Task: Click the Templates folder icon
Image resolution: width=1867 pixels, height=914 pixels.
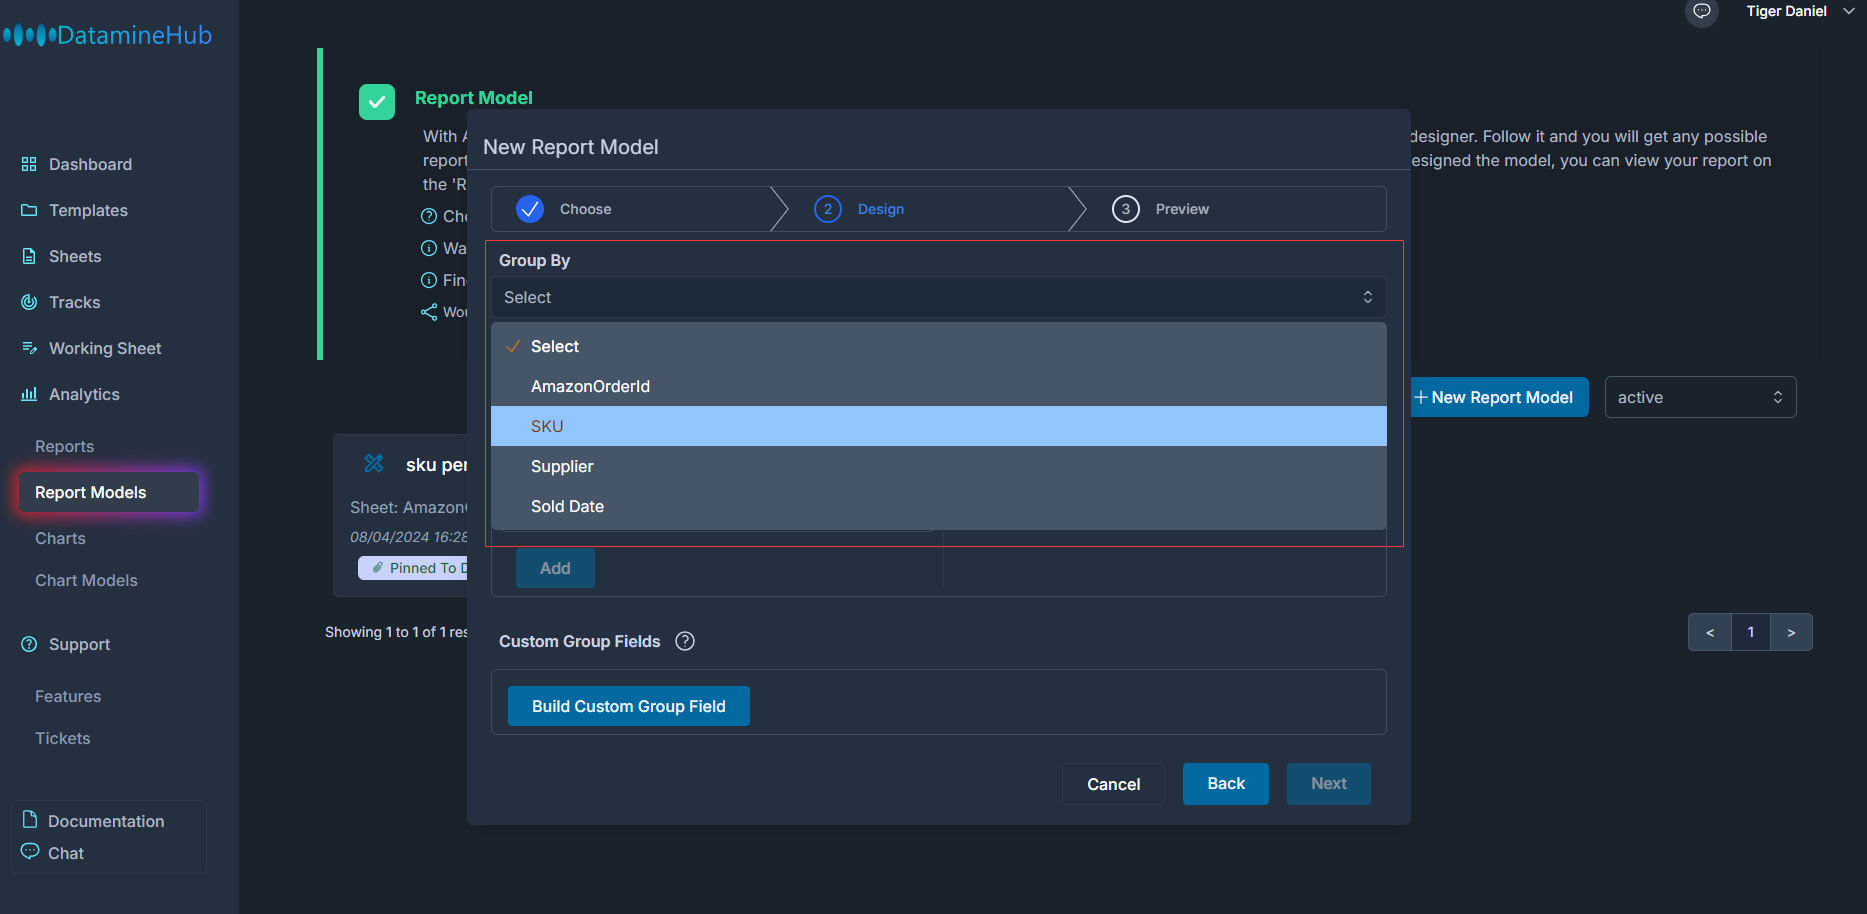Action: [x=29, y=210]
